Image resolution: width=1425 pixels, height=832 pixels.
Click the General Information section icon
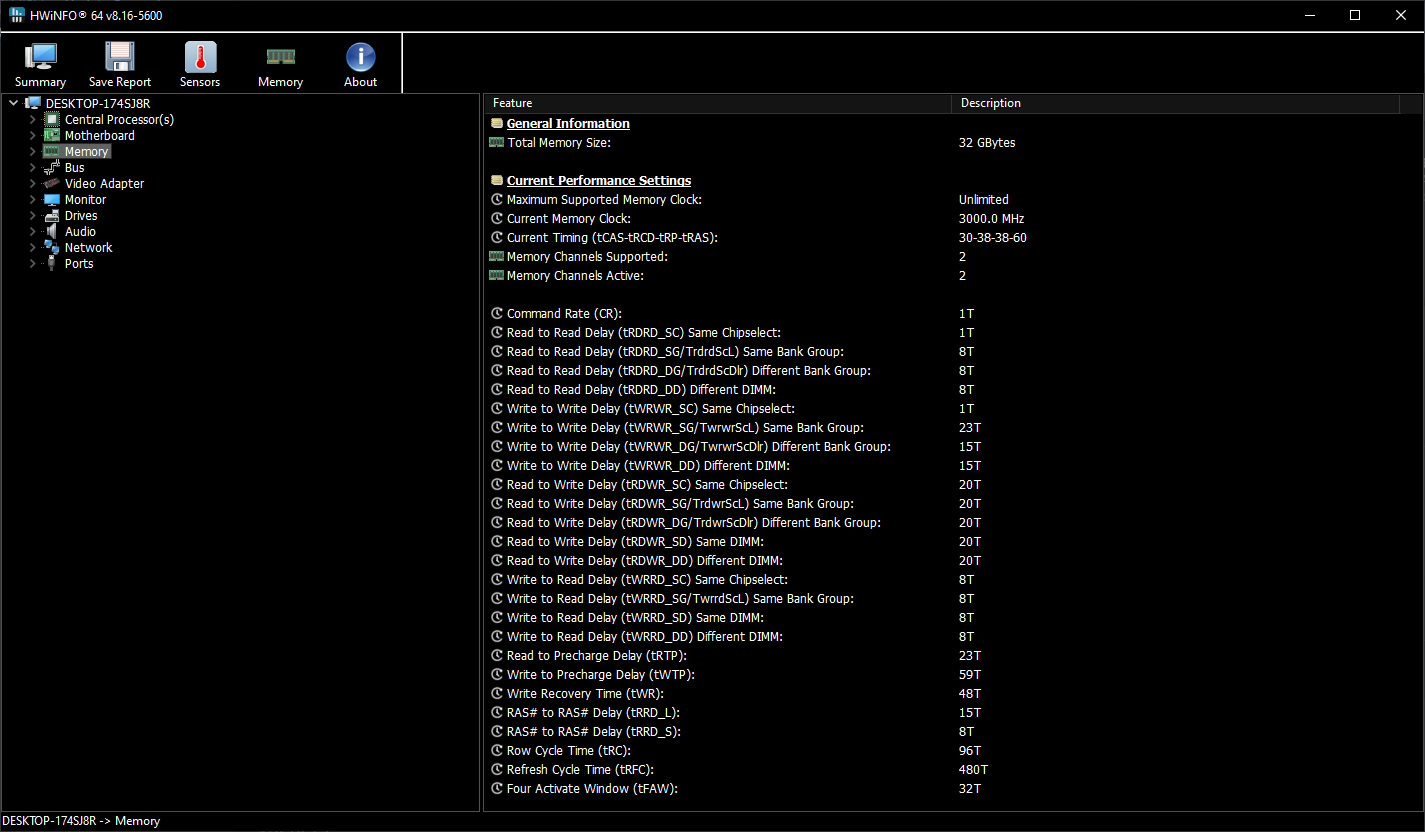pyautogui.click(x=496, y=124)
